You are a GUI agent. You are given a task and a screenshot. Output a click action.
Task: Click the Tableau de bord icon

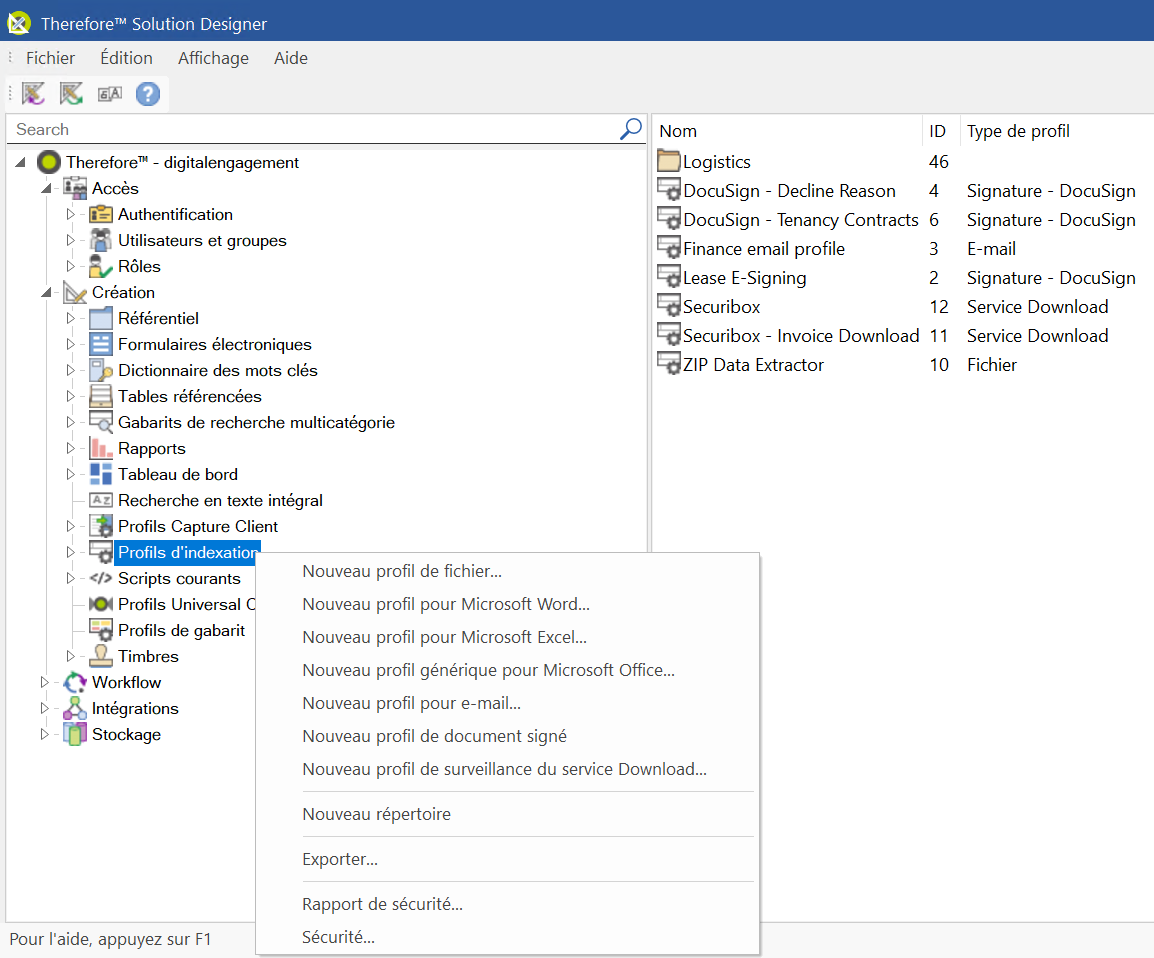(100, 475)
